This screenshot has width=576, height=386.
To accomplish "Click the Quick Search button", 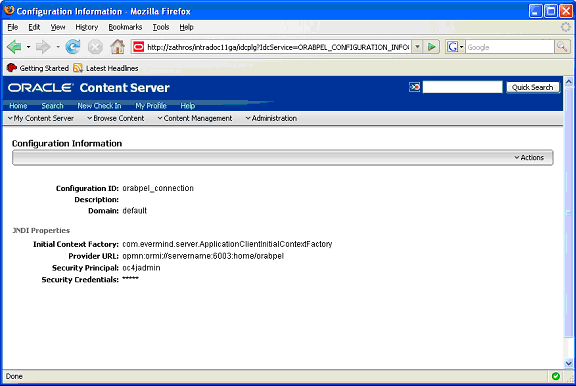I will (533, 87).
